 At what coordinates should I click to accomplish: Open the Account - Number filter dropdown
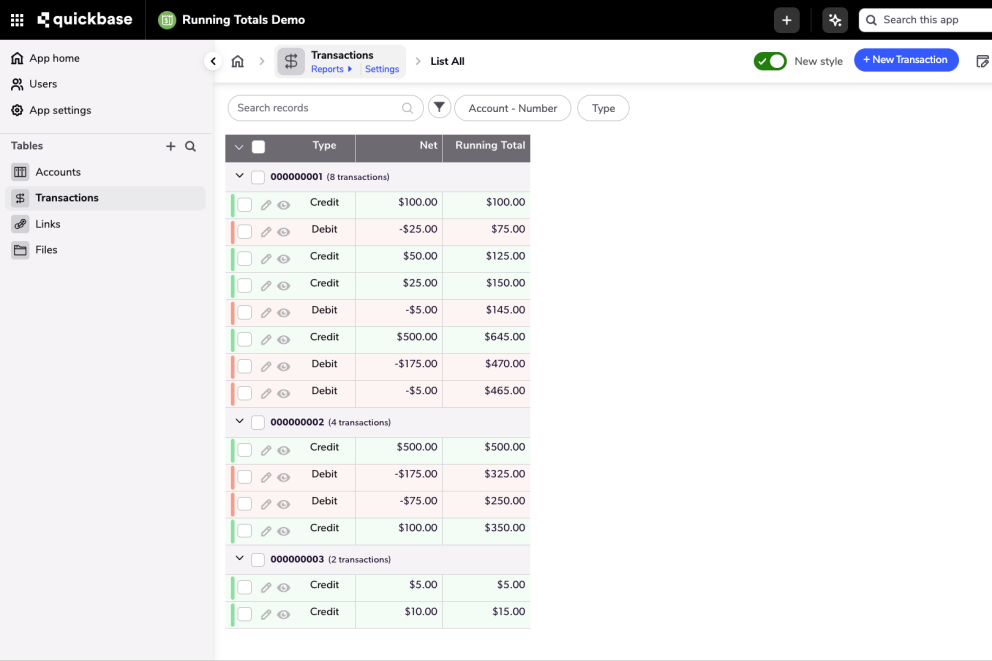(x=513, y=107)
